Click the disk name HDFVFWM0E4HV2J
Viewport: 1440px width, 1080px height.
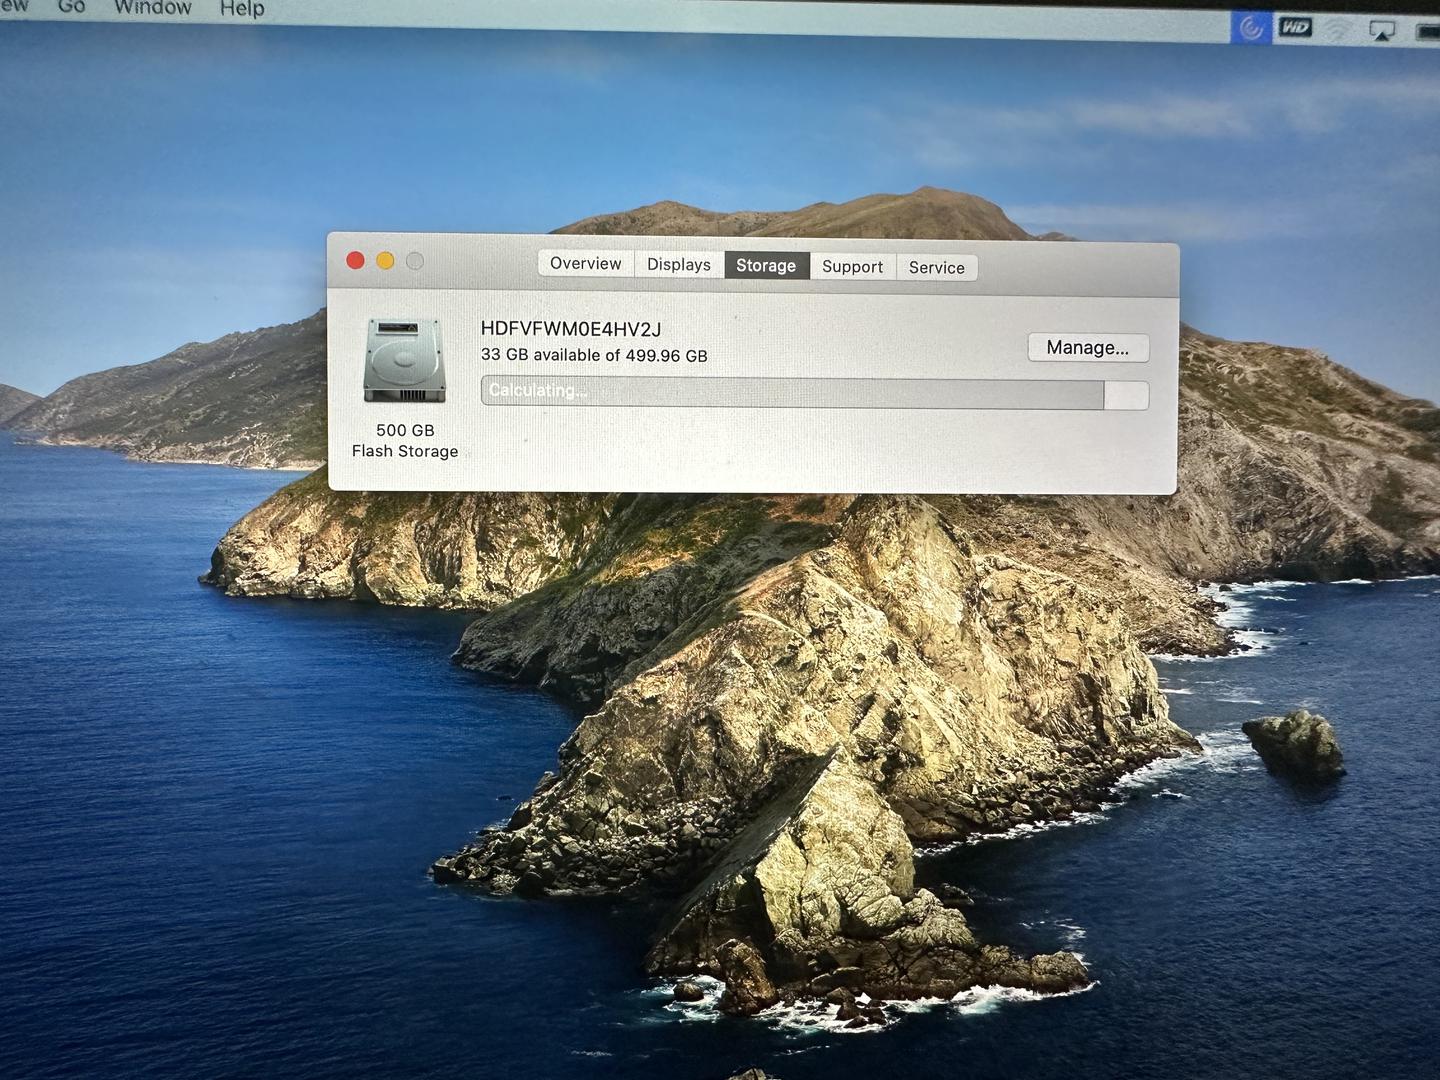(x=571, y=328)
